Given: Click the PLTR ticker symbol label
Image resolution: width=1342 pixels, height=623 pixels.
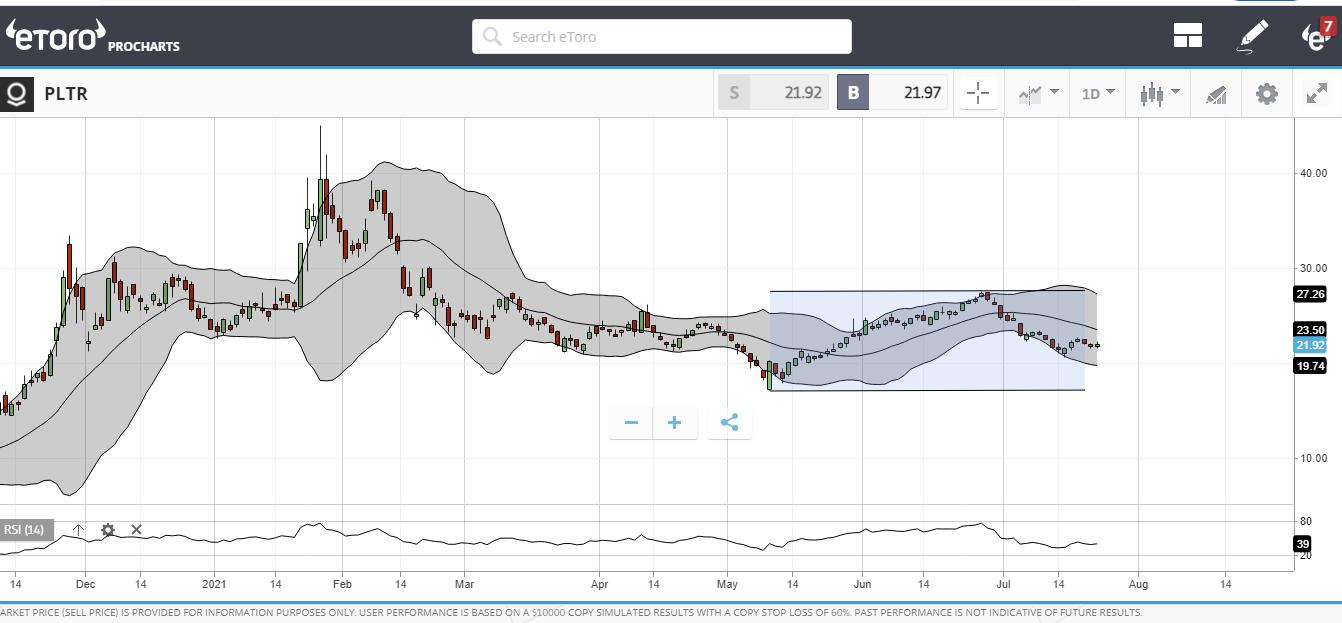Looking at the screenshot, I should coord(66,94).
